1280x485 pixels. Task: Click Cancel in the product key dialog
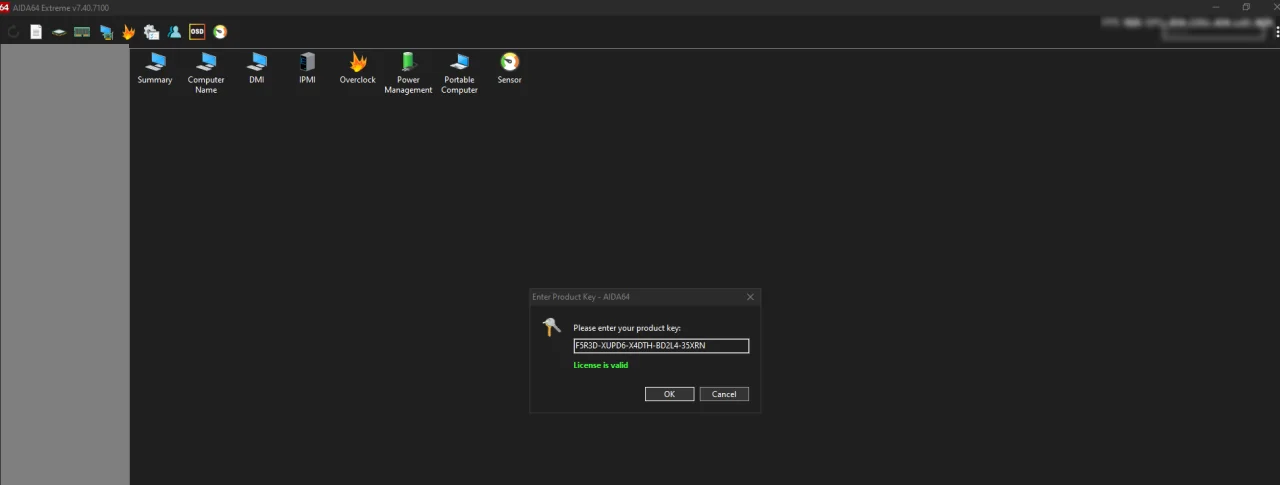tap(724, 394)
